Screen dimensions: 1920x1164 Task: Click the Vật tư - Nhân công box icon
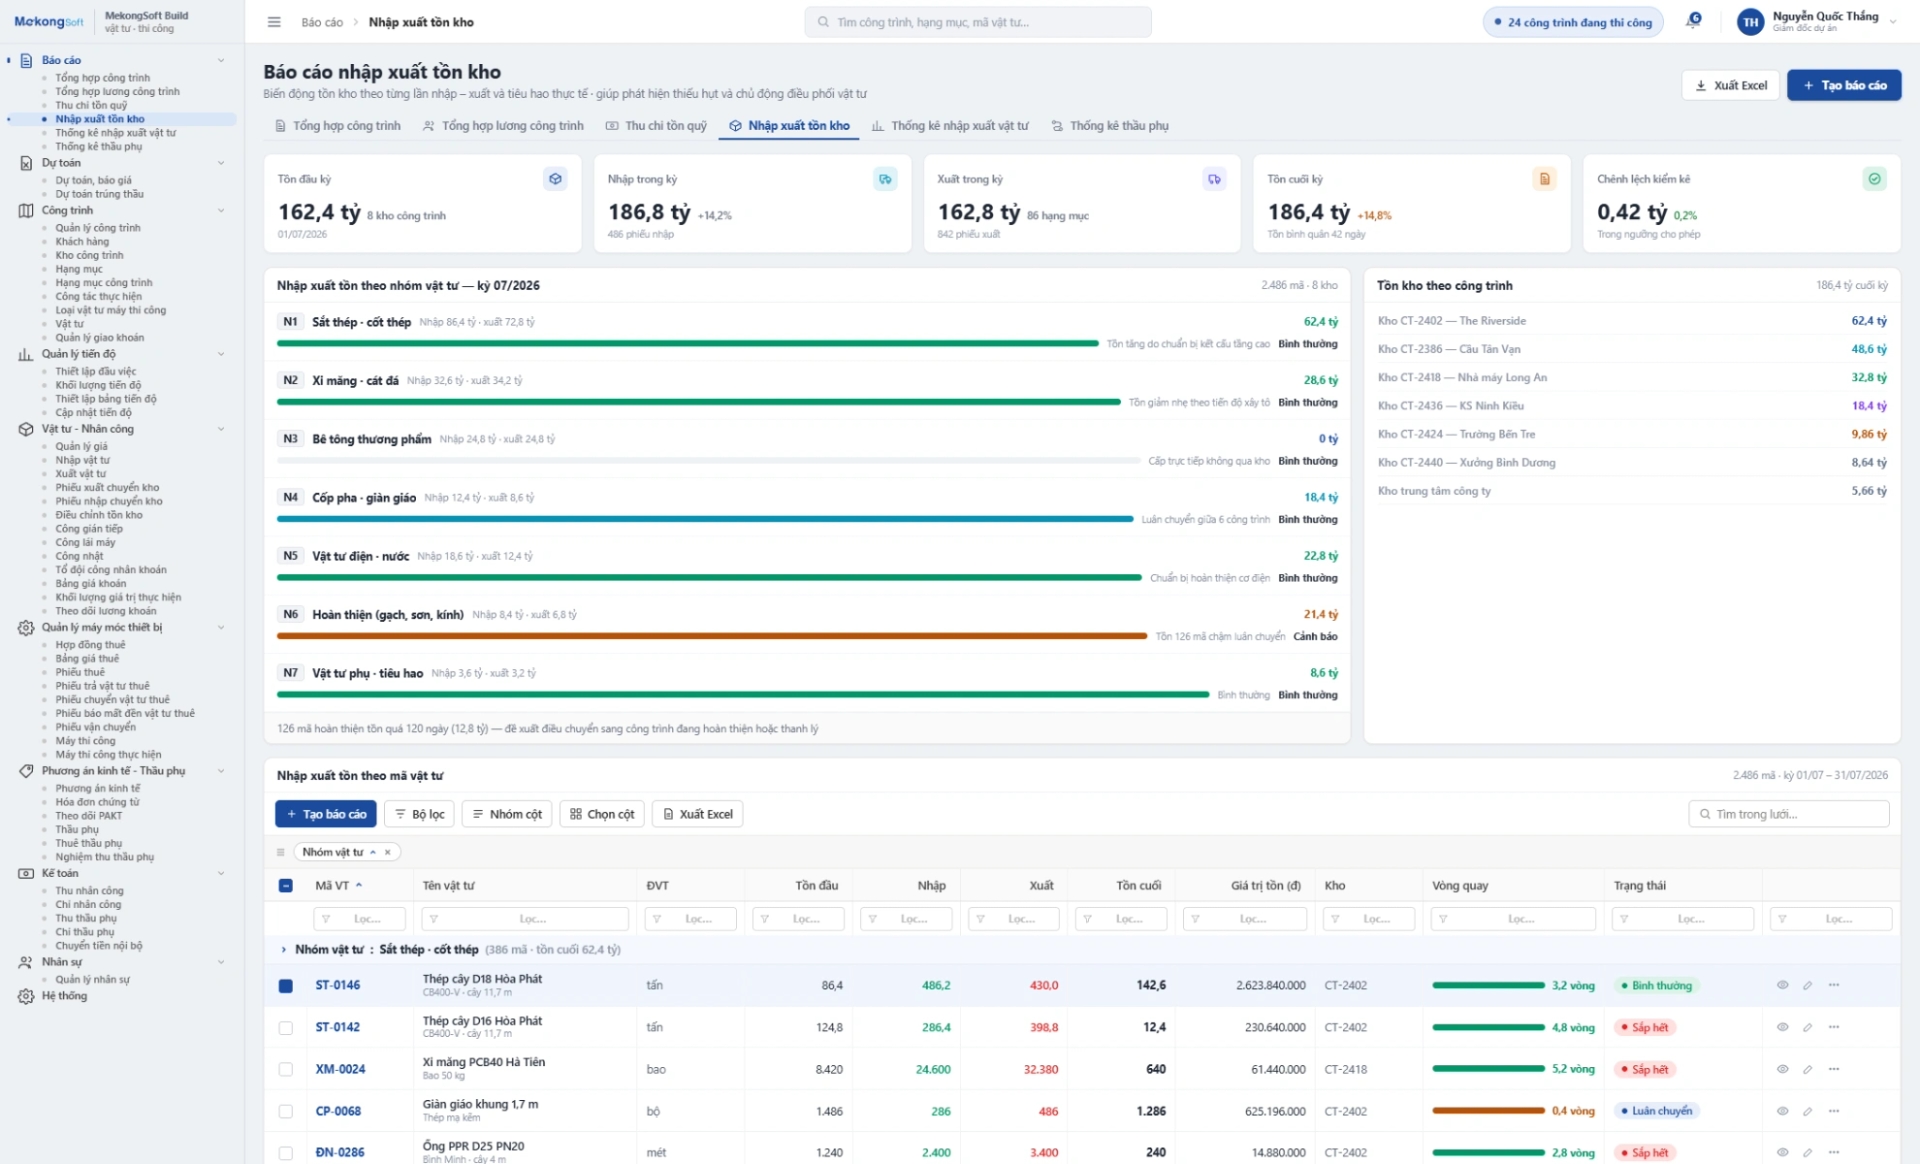click(26, 429)
